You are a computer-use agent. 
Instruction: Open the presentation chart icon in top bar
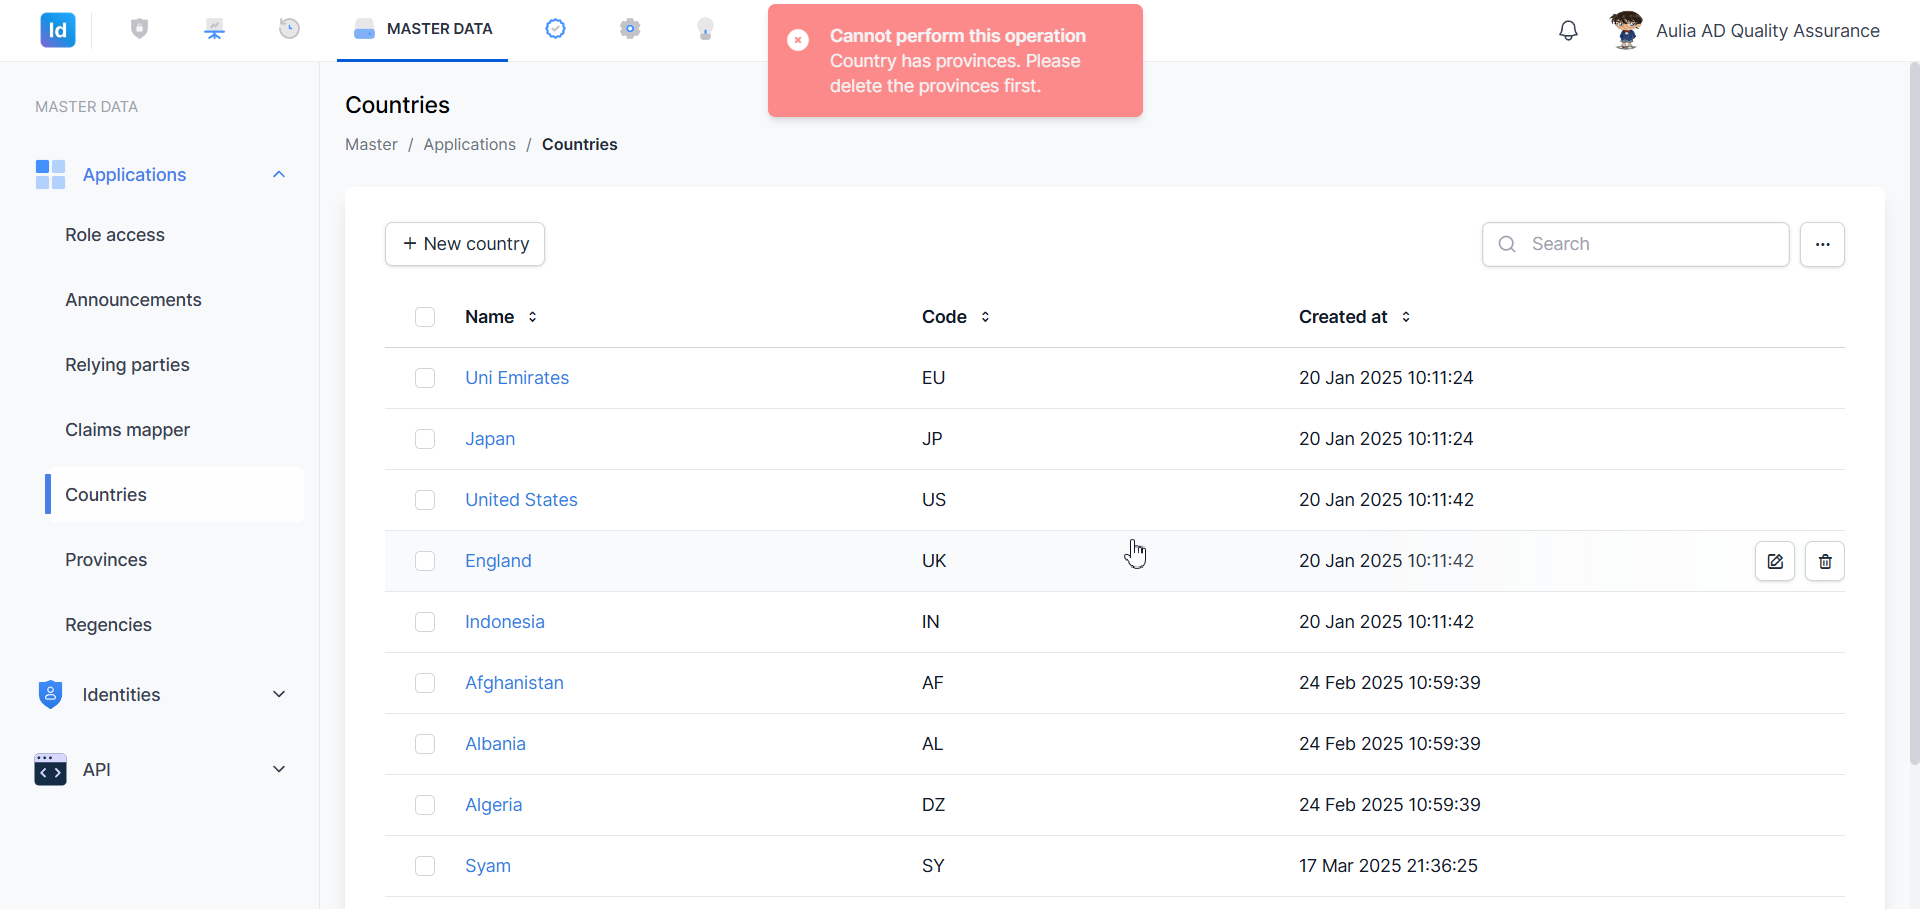[x=214, y=29]
